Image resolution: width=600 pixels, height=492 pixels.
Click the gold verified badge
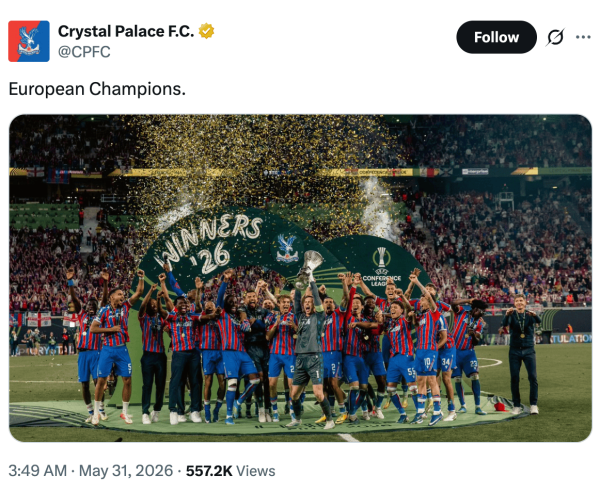pos(206,31)
